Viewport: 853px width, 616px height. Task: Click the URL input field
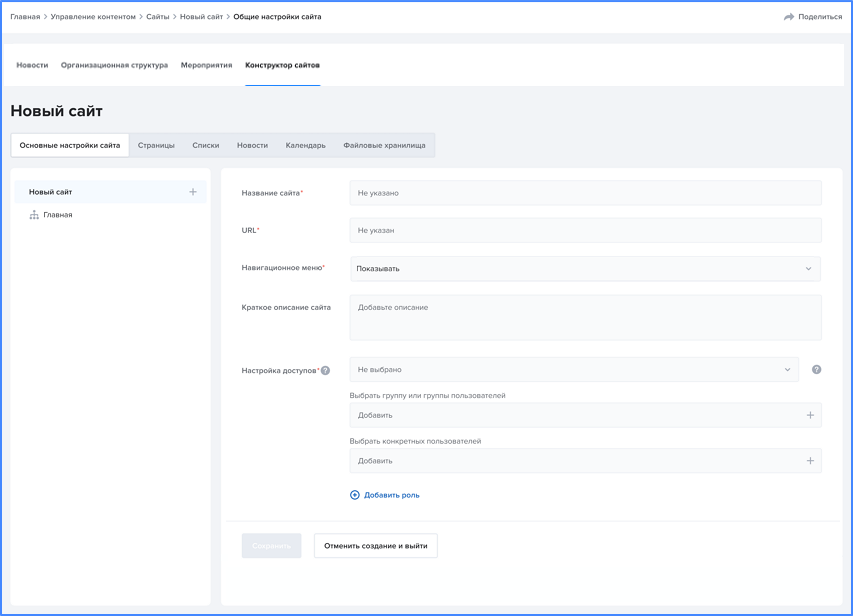tap(585, 230)
